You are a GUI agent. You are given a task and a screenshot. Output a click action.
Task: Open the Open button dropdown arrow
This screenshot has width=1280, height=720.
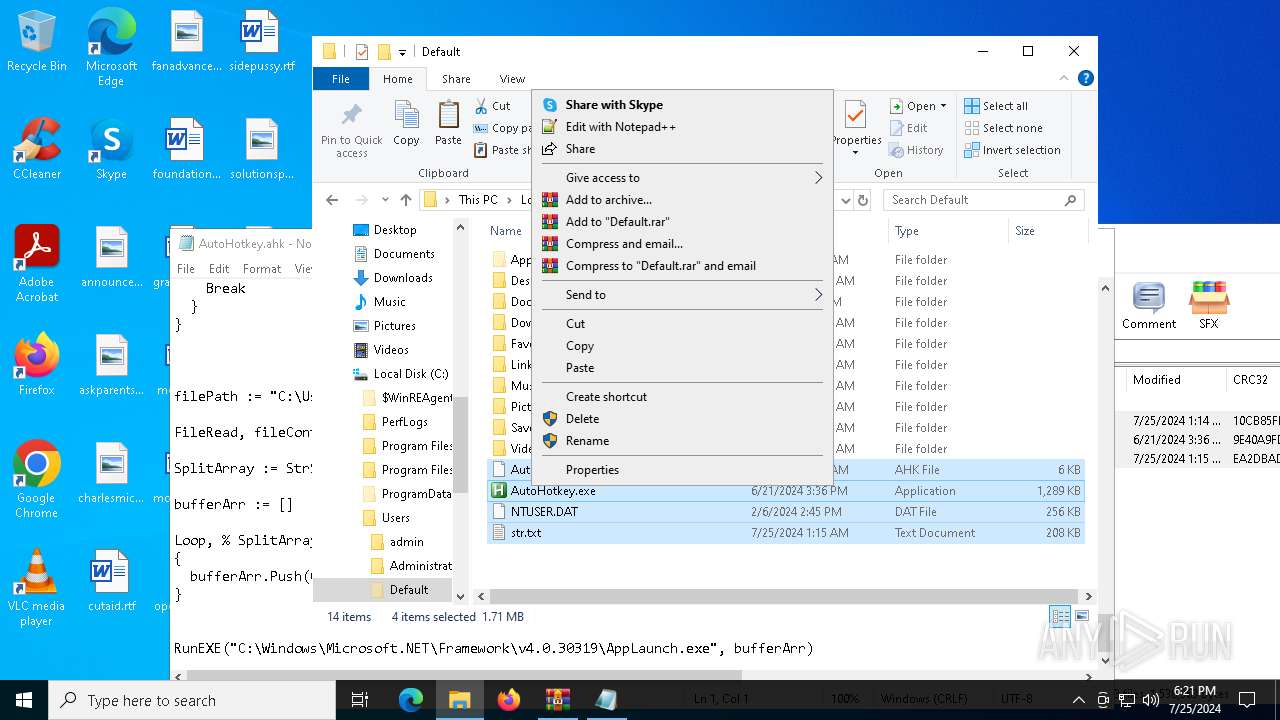(943, 106)
